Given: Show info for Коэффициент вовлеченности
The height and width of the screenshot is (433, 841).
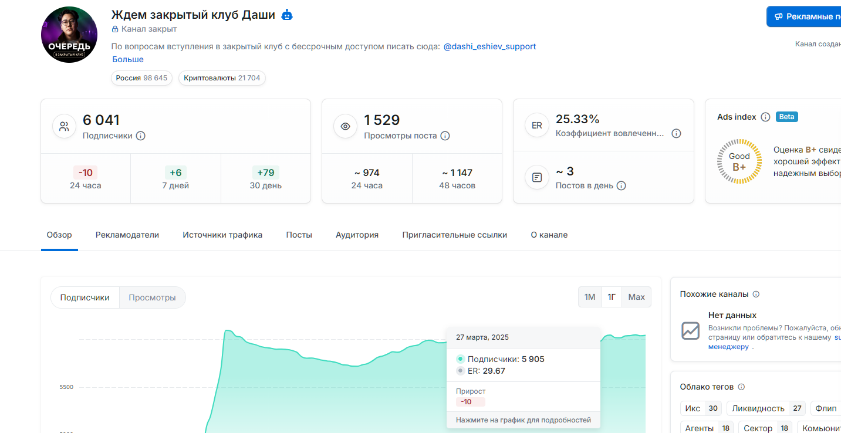Looking at the screenshot, I should click(x=676, y=133).
